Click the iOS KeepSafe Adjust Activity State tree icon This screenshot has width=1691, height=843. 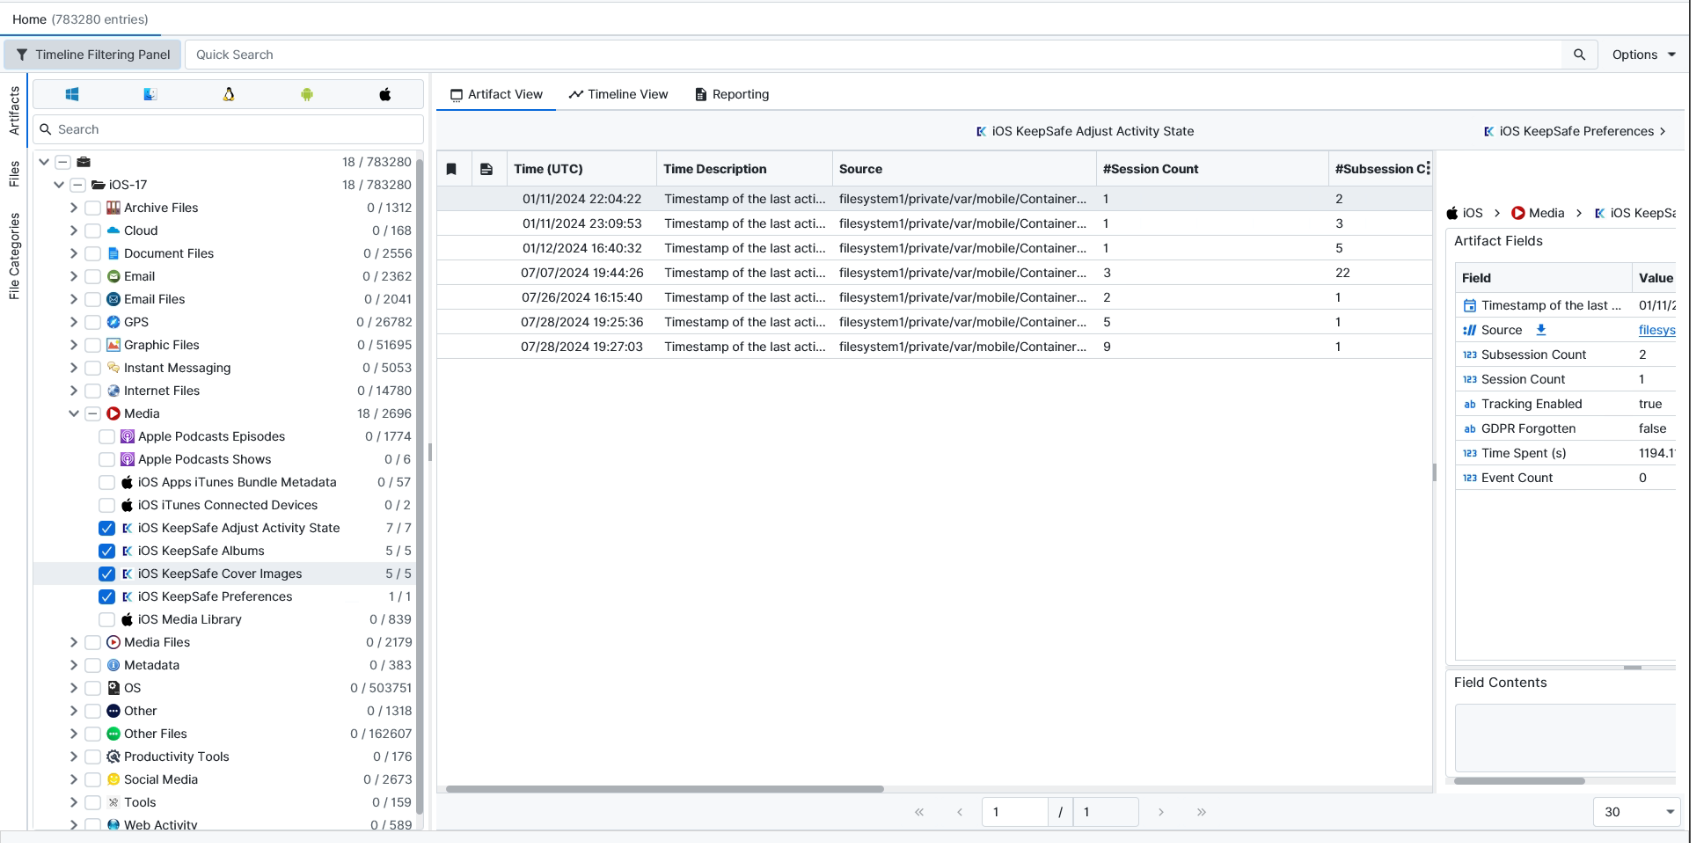(127, 528)
